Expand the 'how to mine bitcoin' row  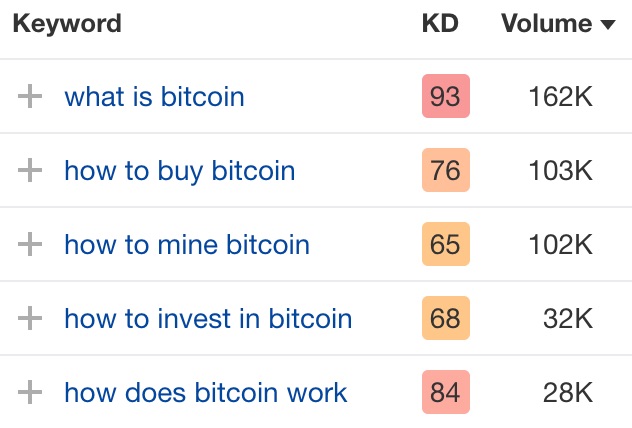(31, 245)
